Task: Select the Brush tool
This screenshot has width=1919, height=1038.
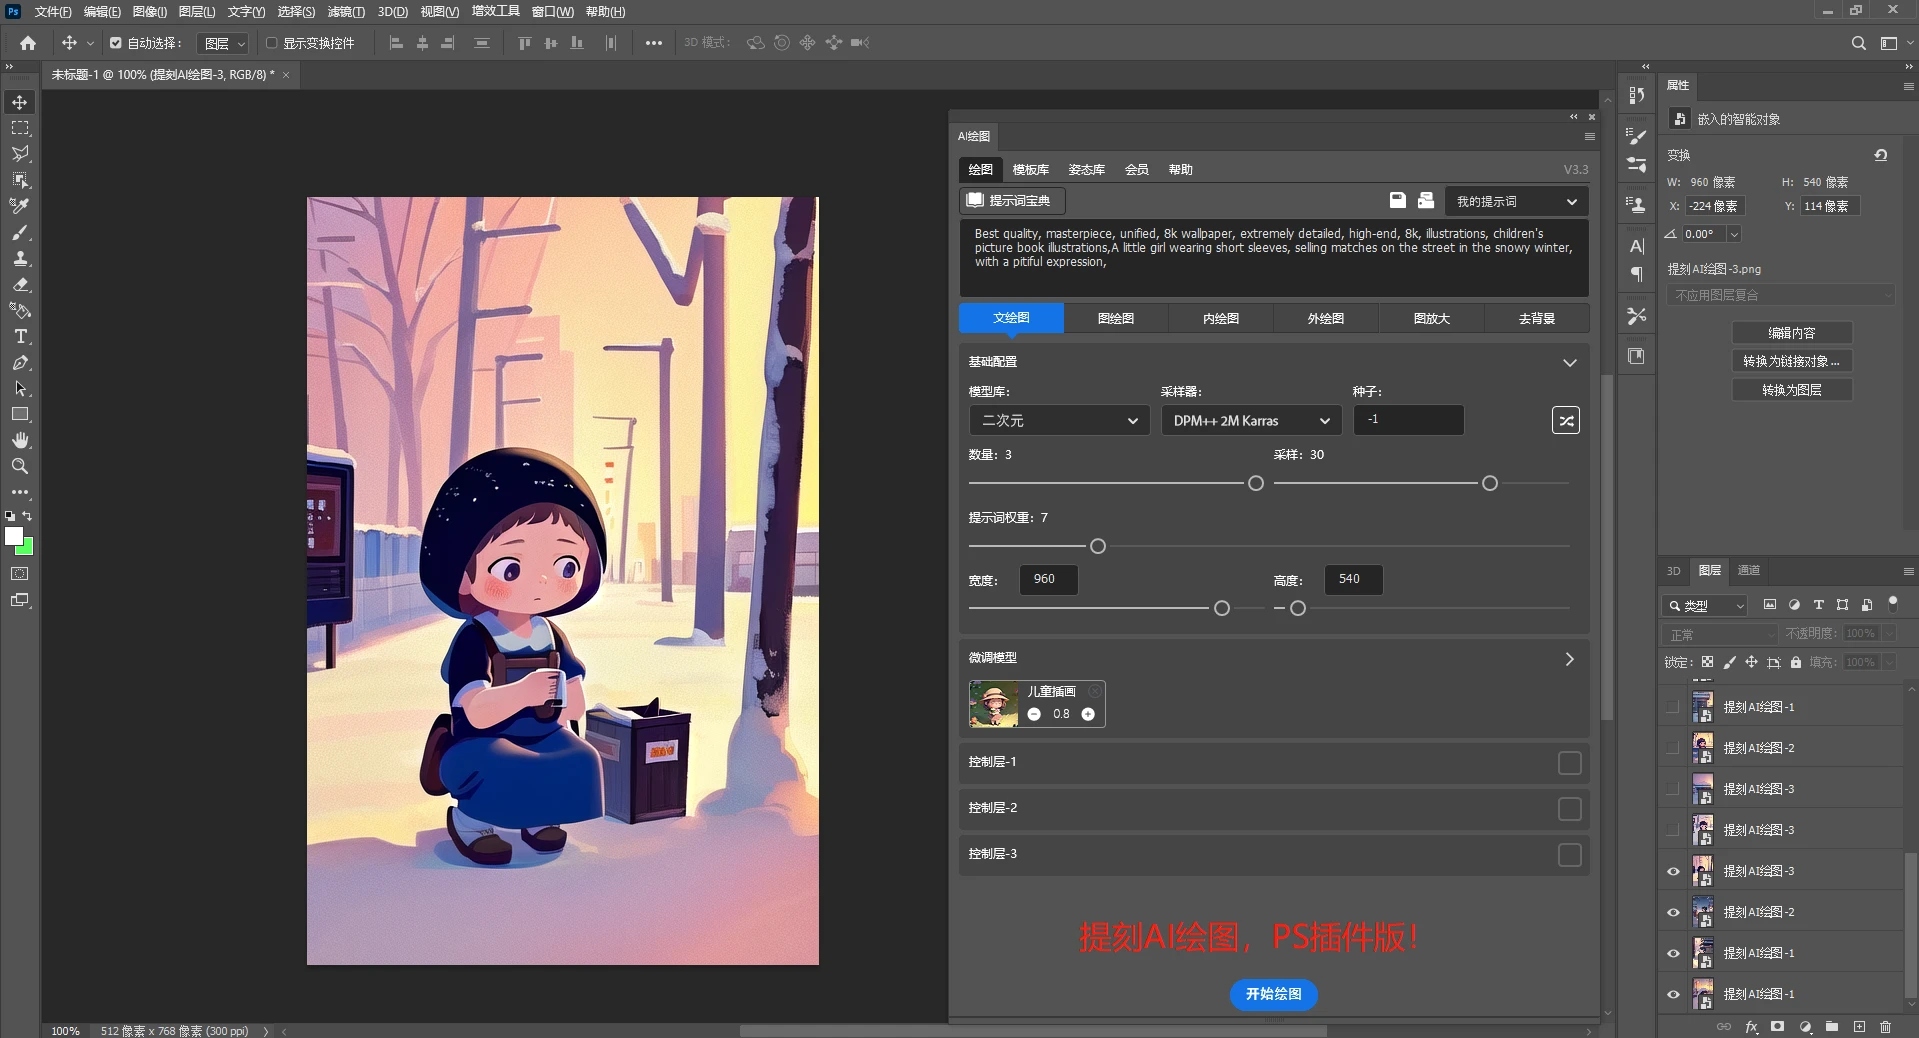Action: click(x=20, y=232)
